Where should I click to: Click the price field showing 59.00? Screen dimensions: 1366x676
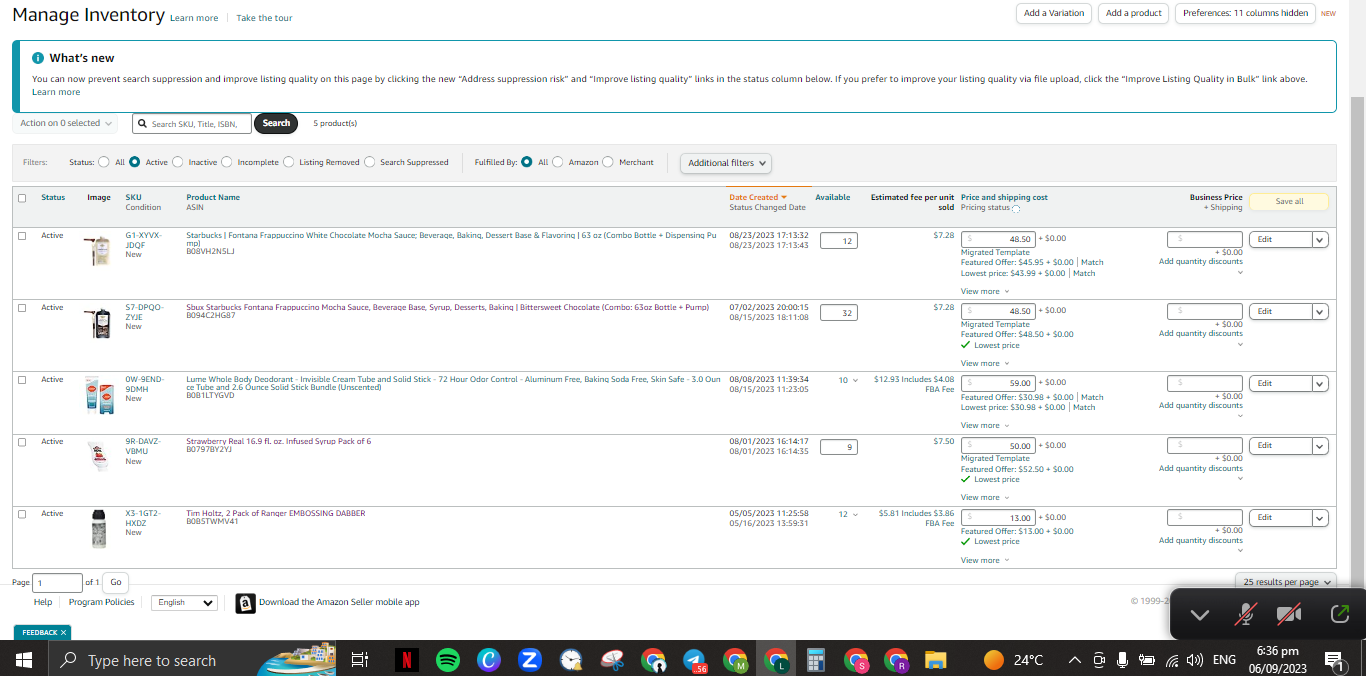click(999, 383)
